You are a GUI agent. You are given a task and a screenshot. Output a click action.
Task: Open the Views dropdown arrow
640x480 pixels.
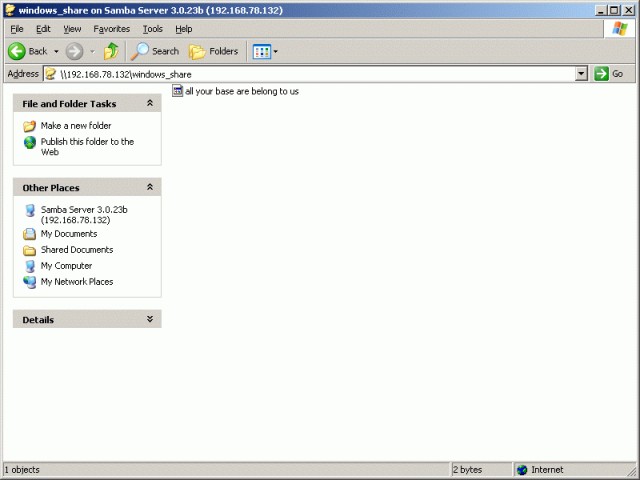click(276, 51)
